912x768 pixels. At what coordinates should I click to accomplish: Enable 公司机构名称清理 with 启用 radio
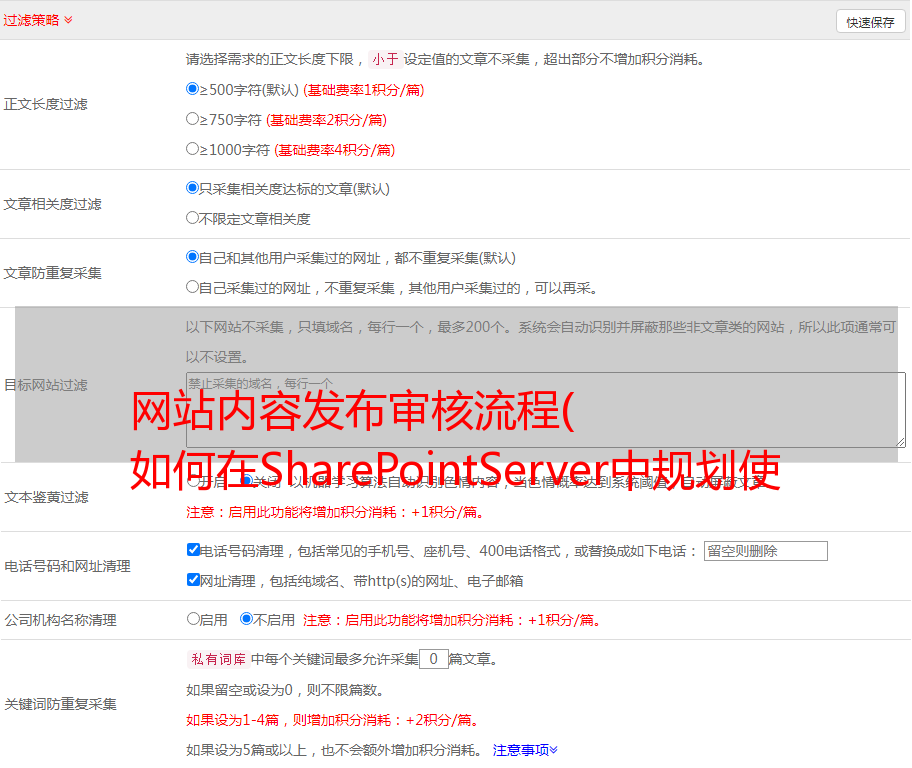[194, 619]
